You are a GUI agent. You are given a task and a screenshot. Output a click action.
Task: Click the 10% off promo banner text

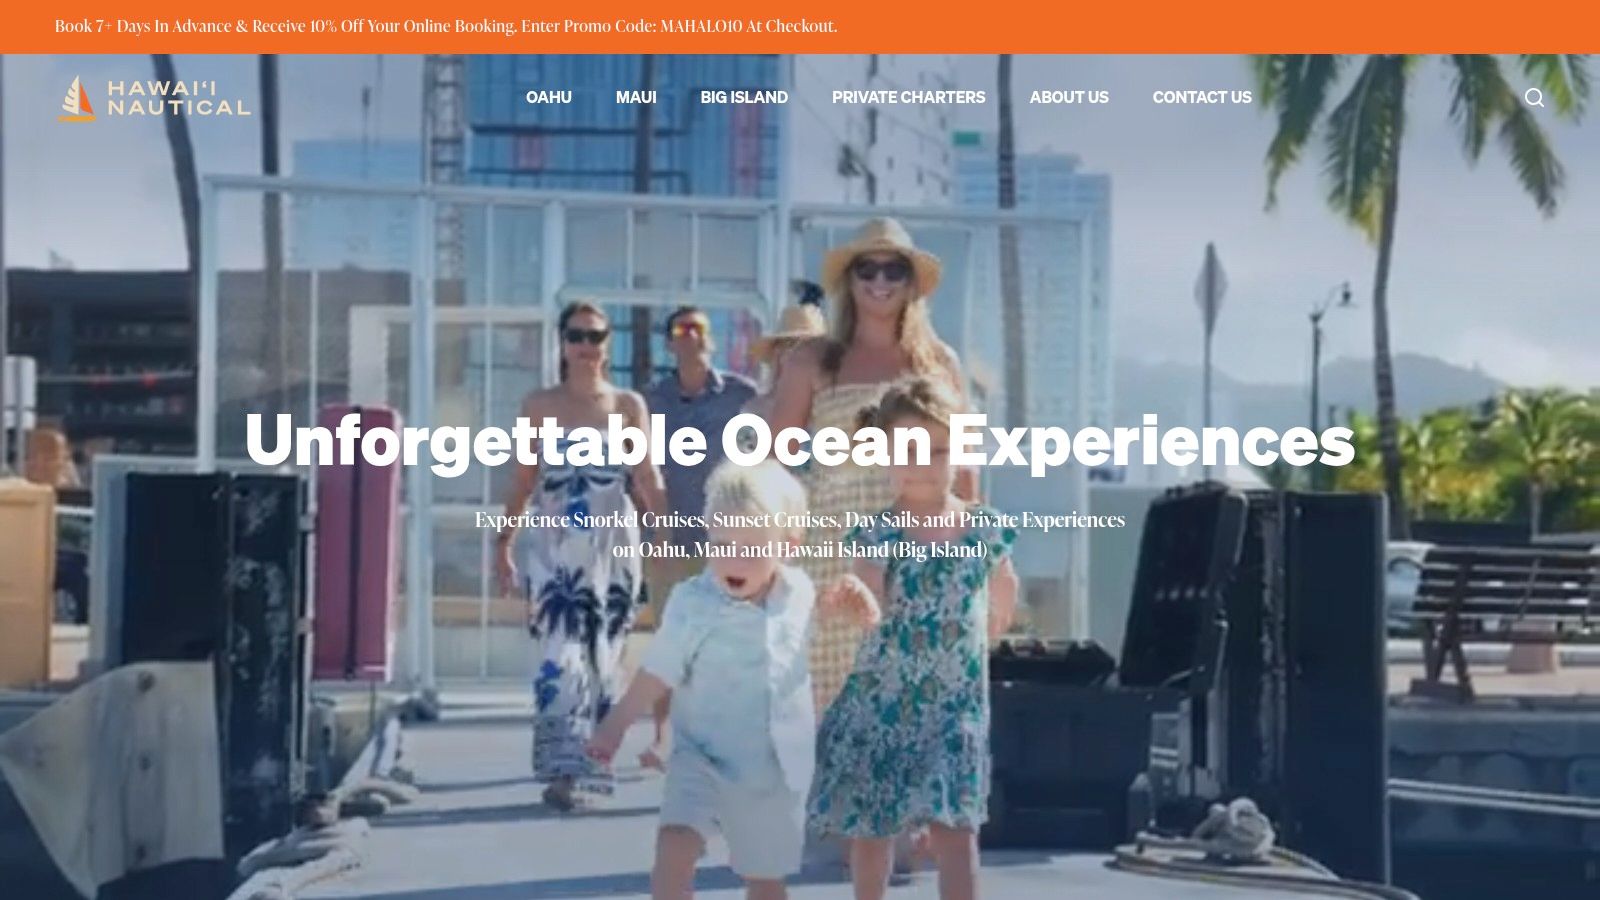click(x=446, y=26)
